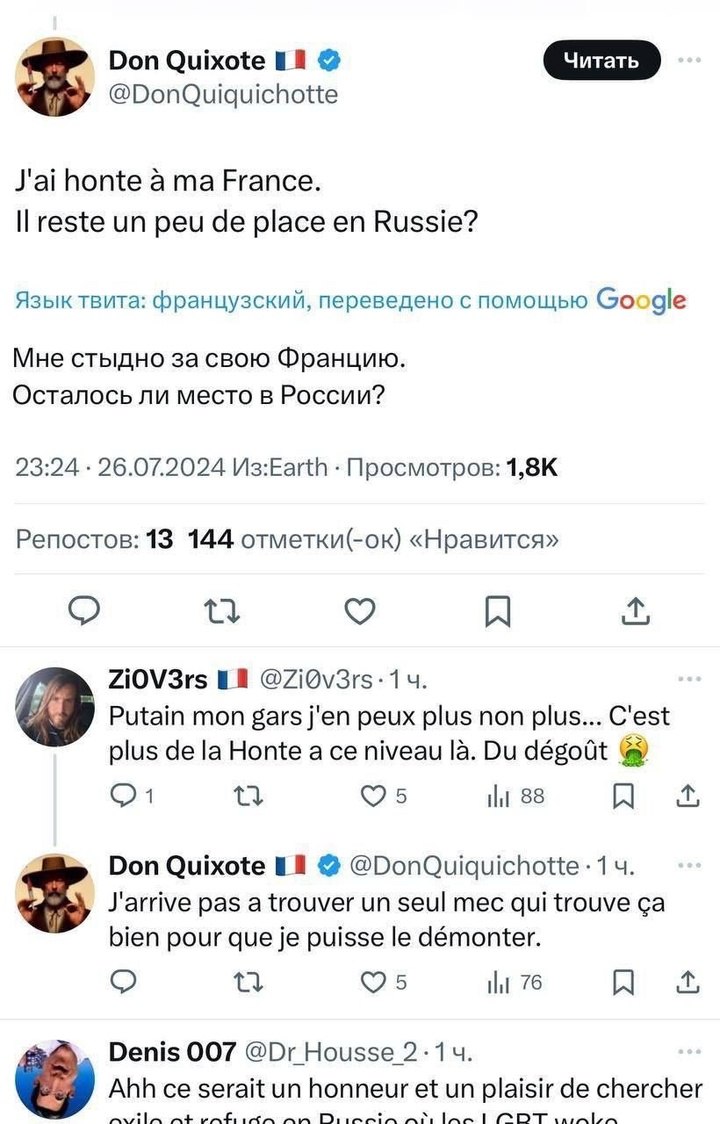
Task: Open more options on Denis 007 reply
Action: (x=689, y=1052)
